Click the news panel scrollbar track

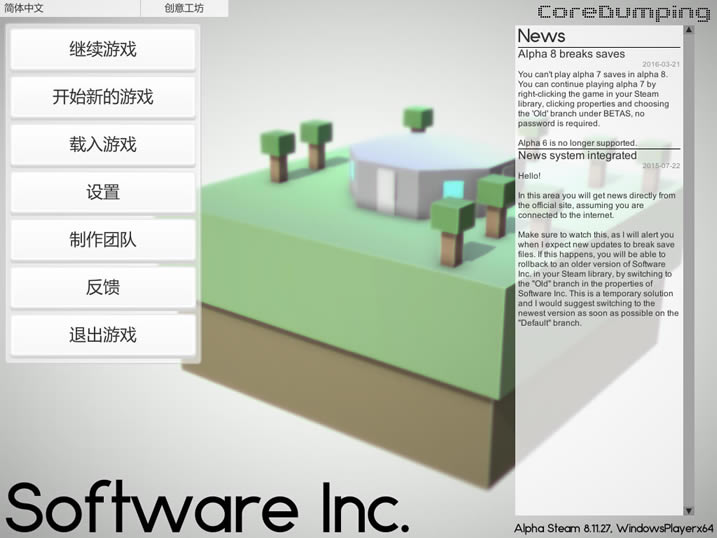point(689,270)
